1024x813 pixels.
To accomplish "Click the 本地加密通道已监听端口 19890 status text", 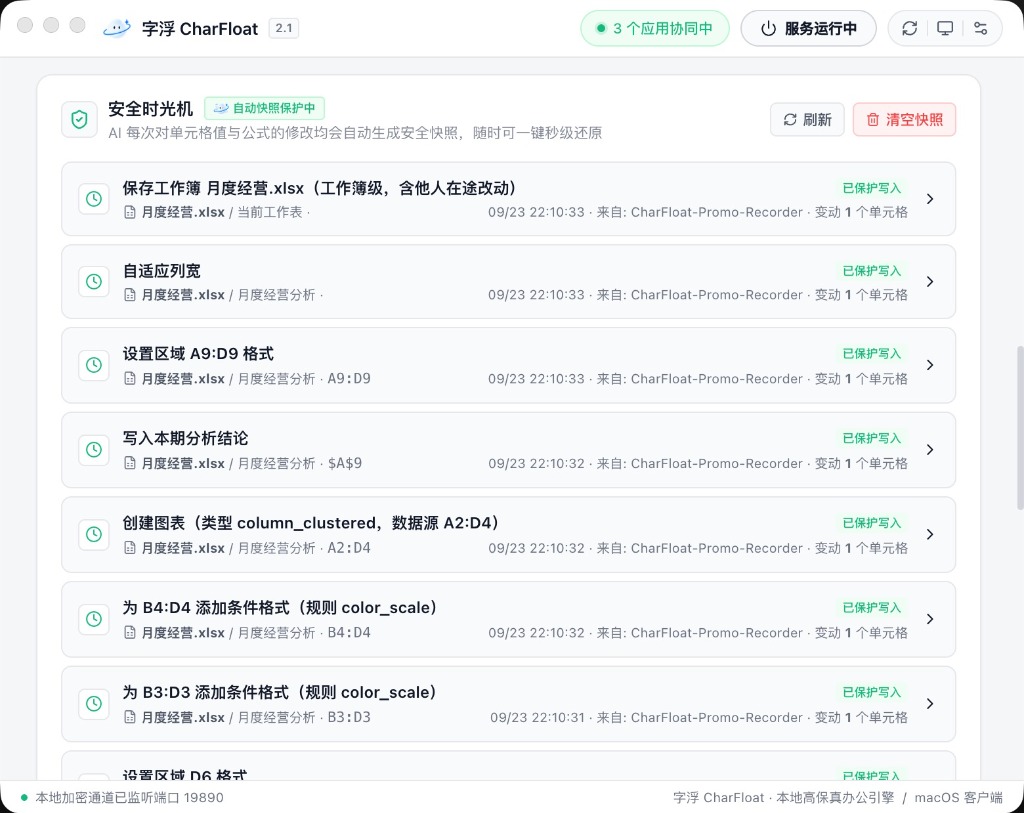I will pyautogui.click(x=129, y=797).
